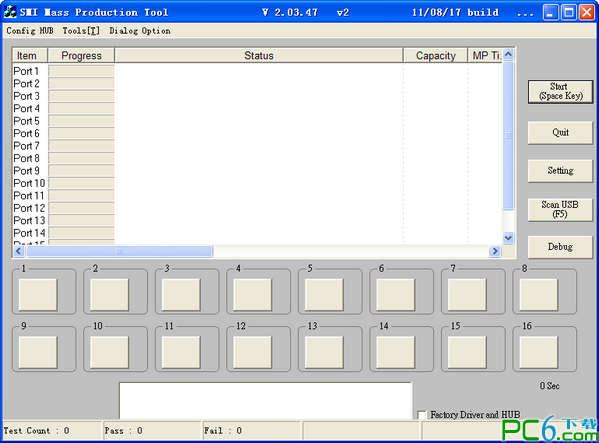599x443 pixels.
Task: Click the horizontal scroll right arrow
Action: tap(495, 251)
